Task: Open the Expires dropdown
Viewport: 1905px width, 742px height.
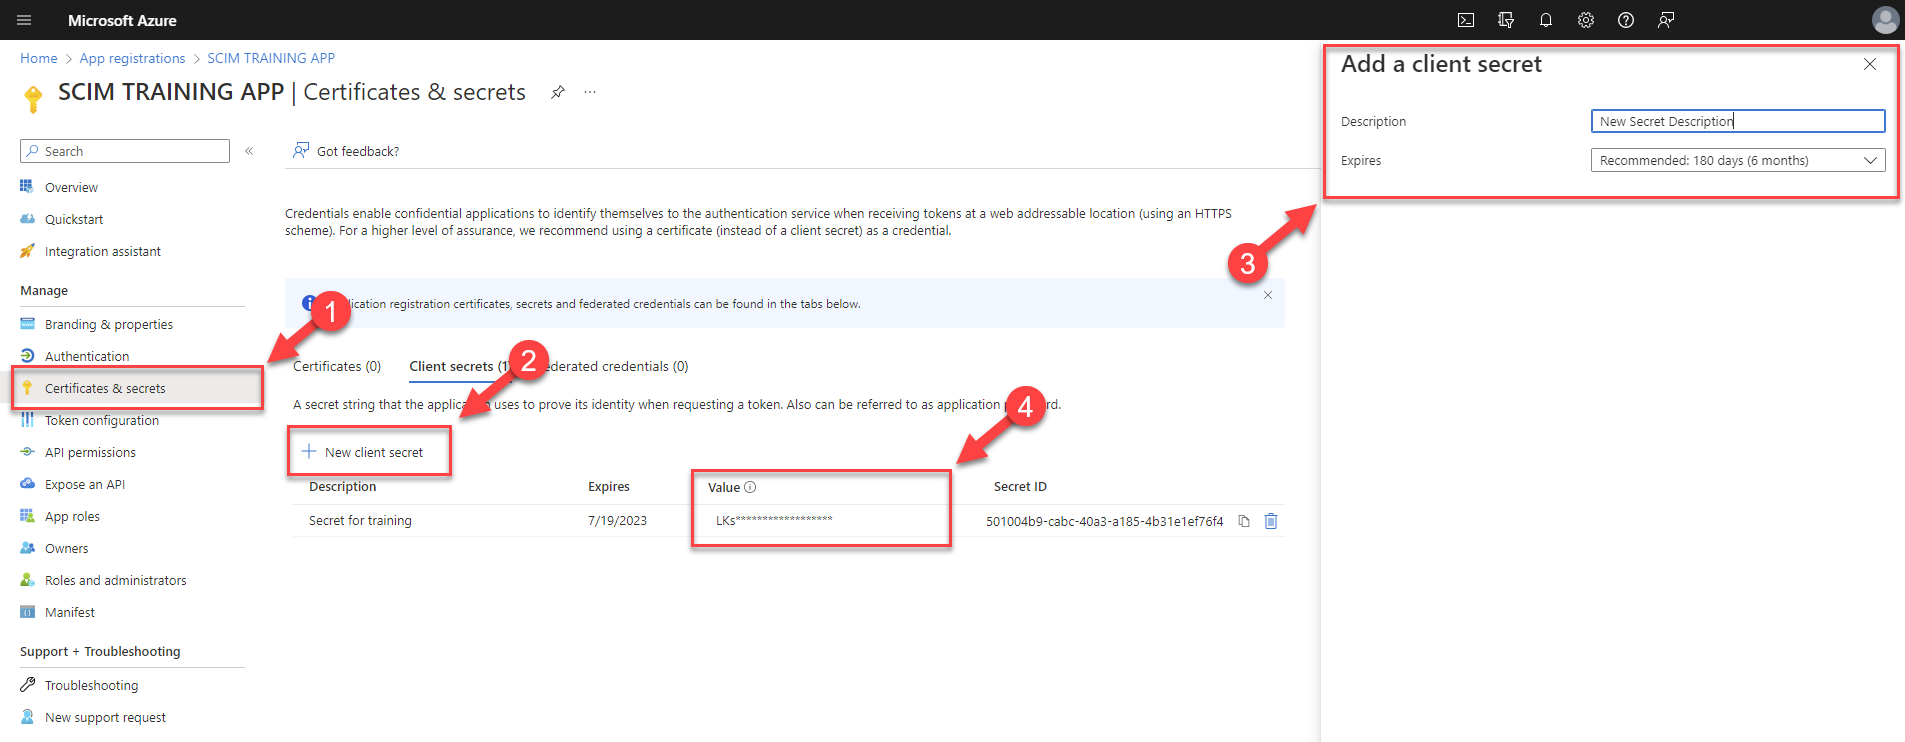Action: click(x=1738, y=160)
